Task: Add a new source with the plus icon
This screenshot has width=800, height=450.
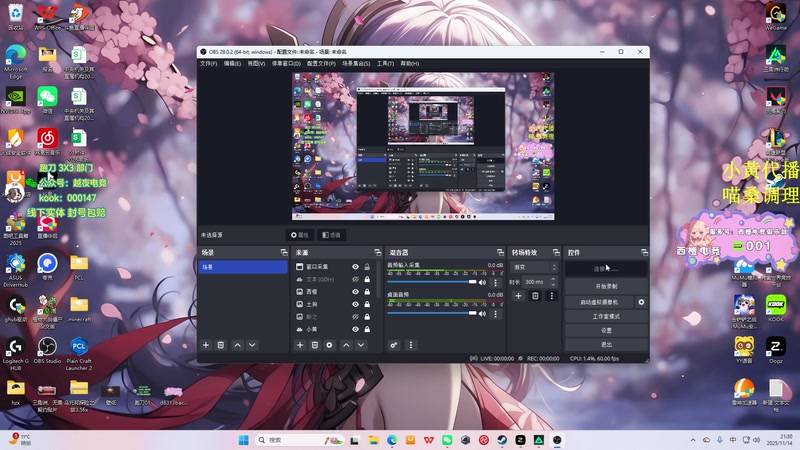Action: [300, 344]
